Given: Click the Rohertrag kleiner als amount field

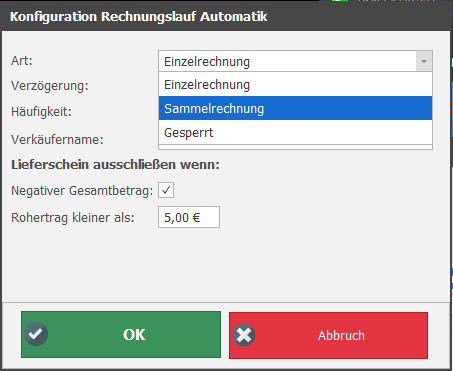Looking at the screenshot, I should pyautogui.click(x=189, y=217).
